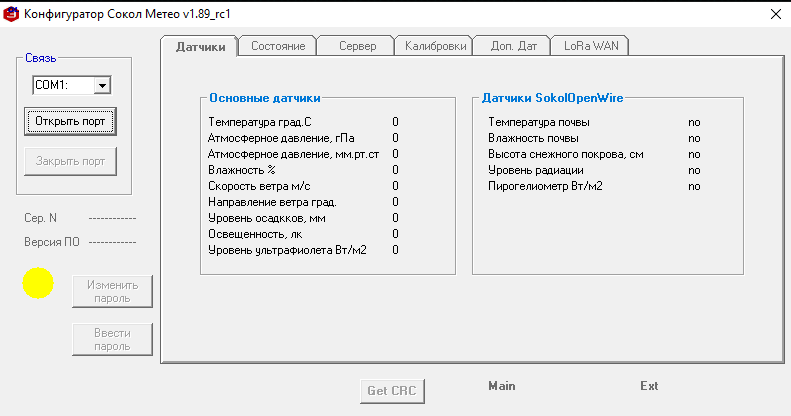Viewport: 791px width, 416px height.
Task: Click the Изменить пароль button
Action: [112, 291]
